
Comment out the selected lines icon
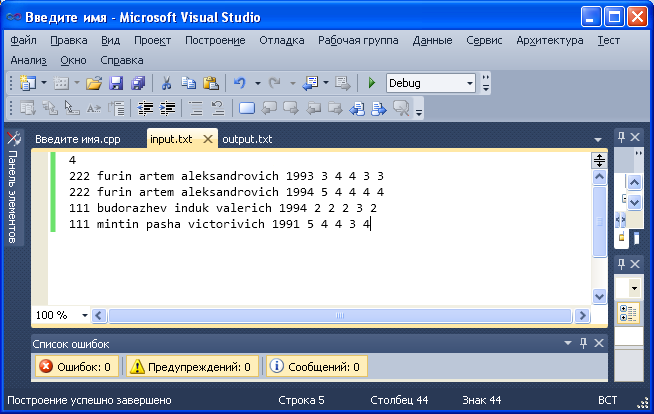pos(196,109)
